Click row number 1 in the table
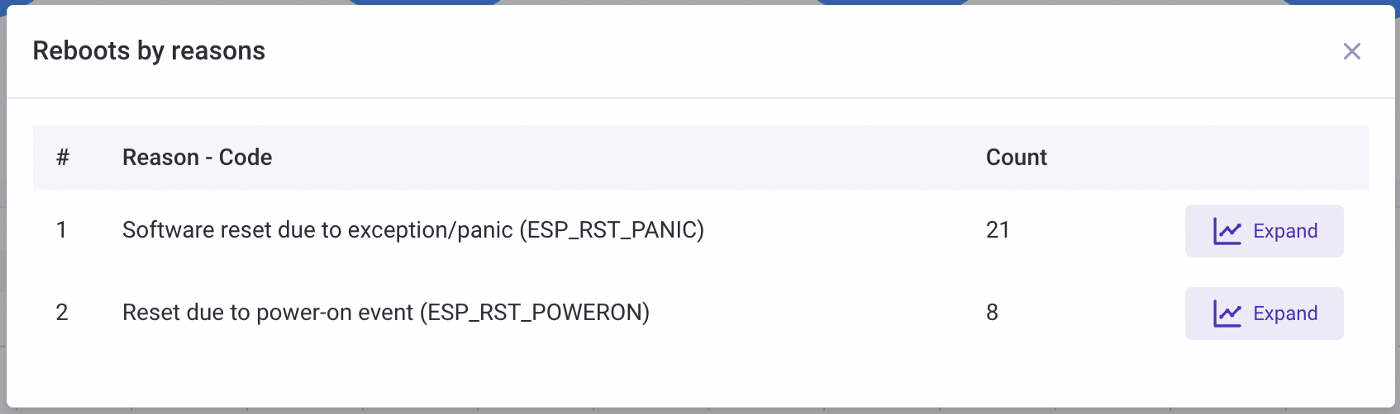Image resolution: width=1400 pixels, height=414 pixels. tap(62, 231)
